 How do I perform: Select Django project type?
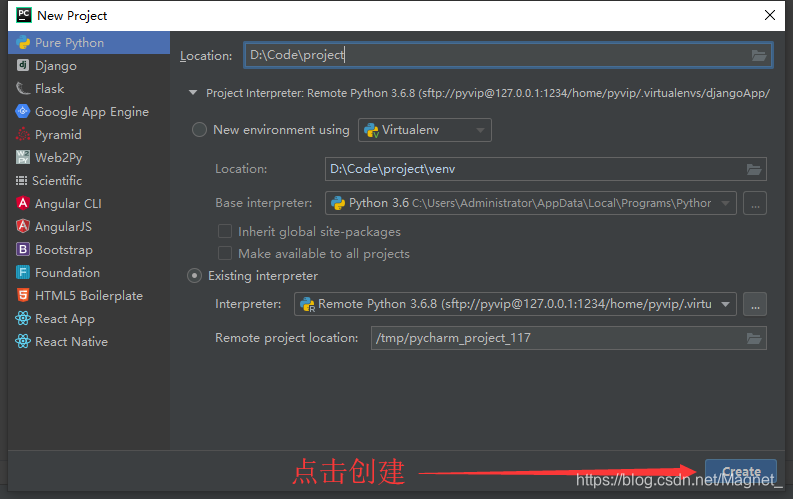(89, 66)
